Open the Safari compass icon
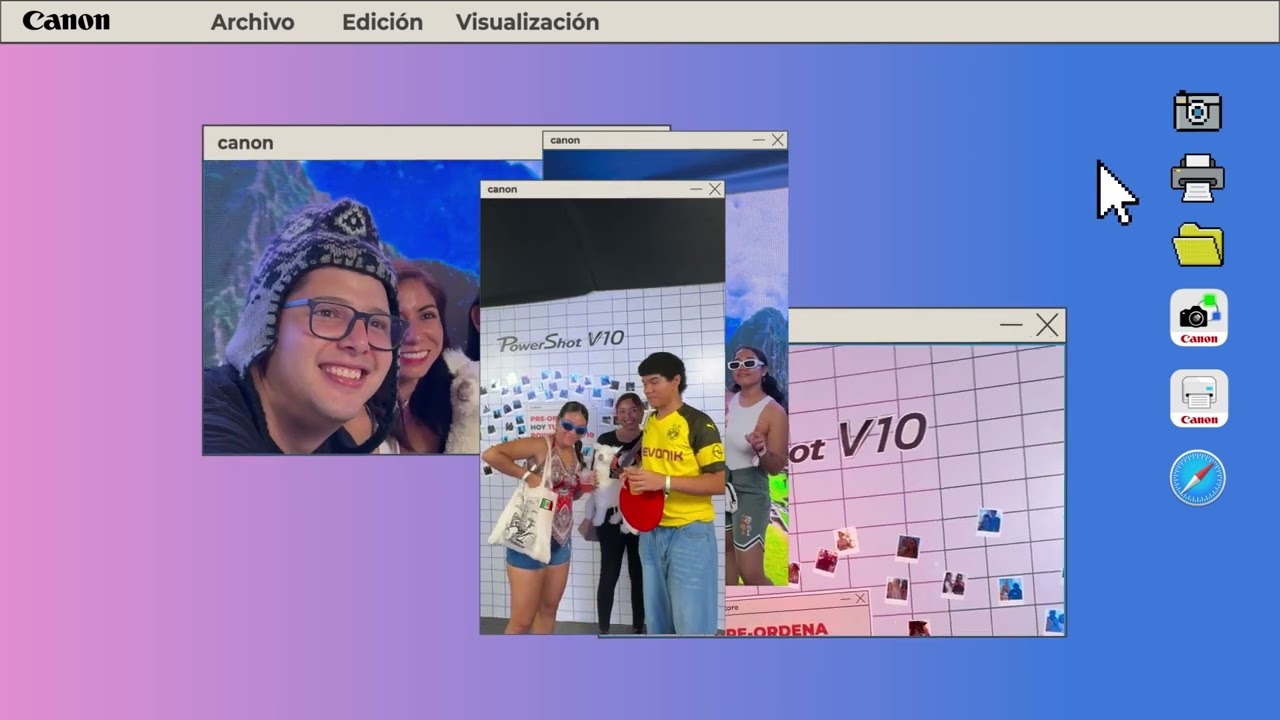The image size is (1280, 720). [1198, 478]
